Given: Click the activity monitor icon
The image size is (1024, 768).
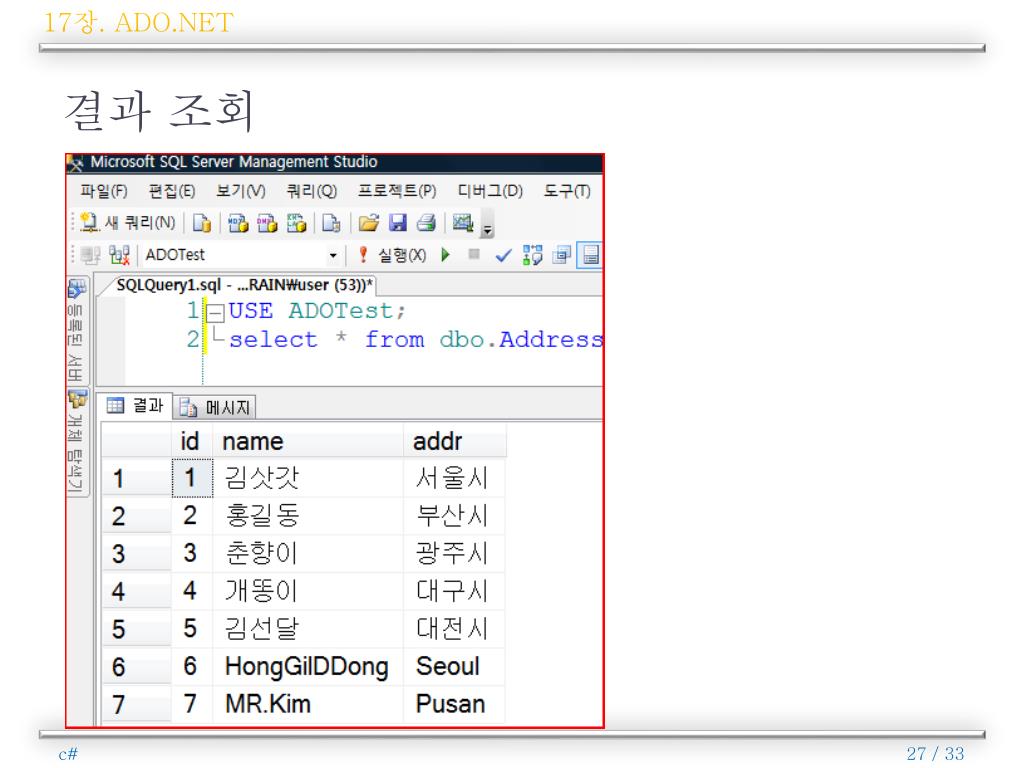Looking at the screenshot, I should (463, 223).
